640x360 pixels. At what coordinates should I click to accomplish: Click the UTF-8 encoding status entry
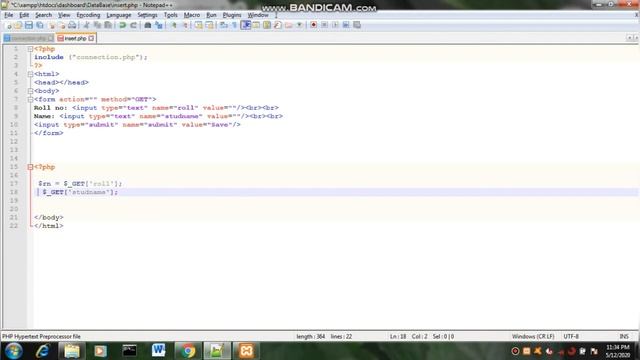(571, 337)
